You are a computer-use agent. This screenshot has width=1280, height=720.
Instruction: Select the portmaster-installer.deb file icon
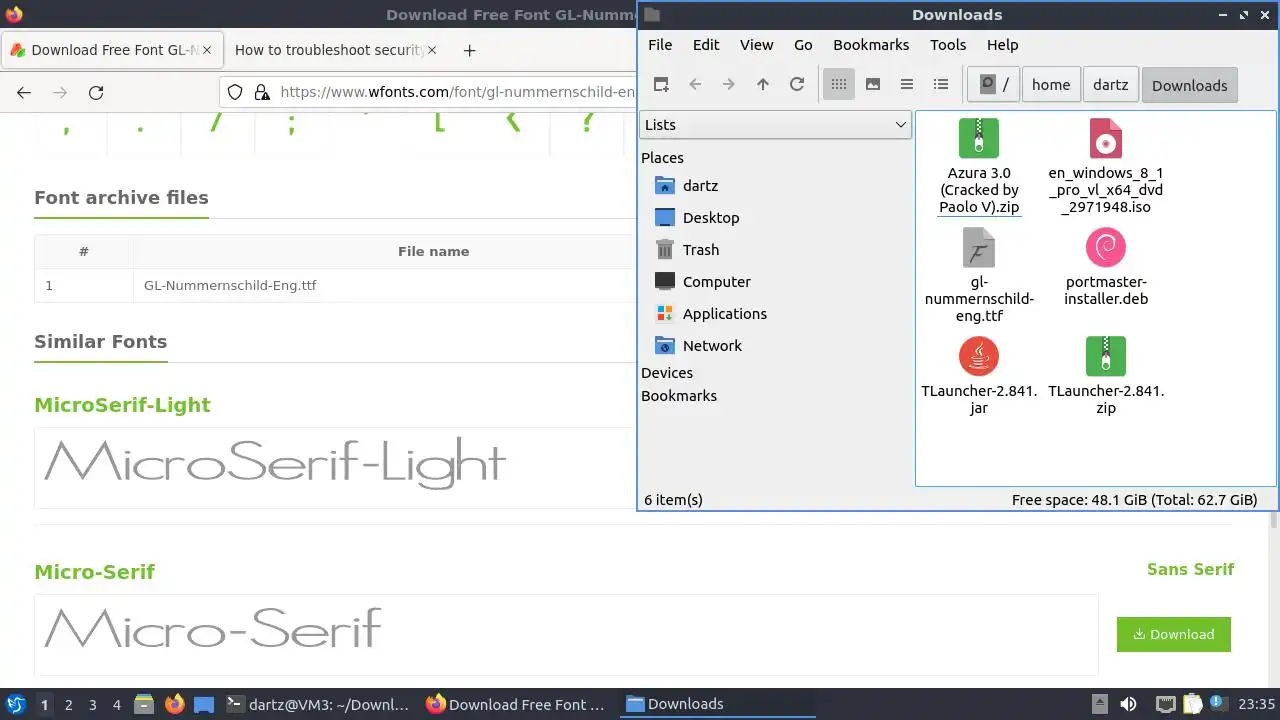click(x=1105, y=247)
